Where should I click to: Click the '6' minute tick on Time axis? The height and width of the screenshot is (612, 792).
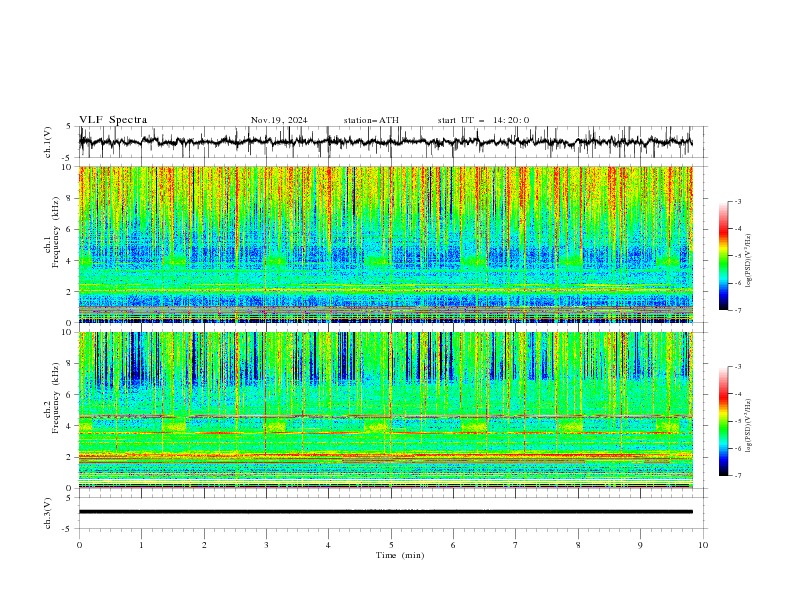pyautogui.click(x=453, y=545)
